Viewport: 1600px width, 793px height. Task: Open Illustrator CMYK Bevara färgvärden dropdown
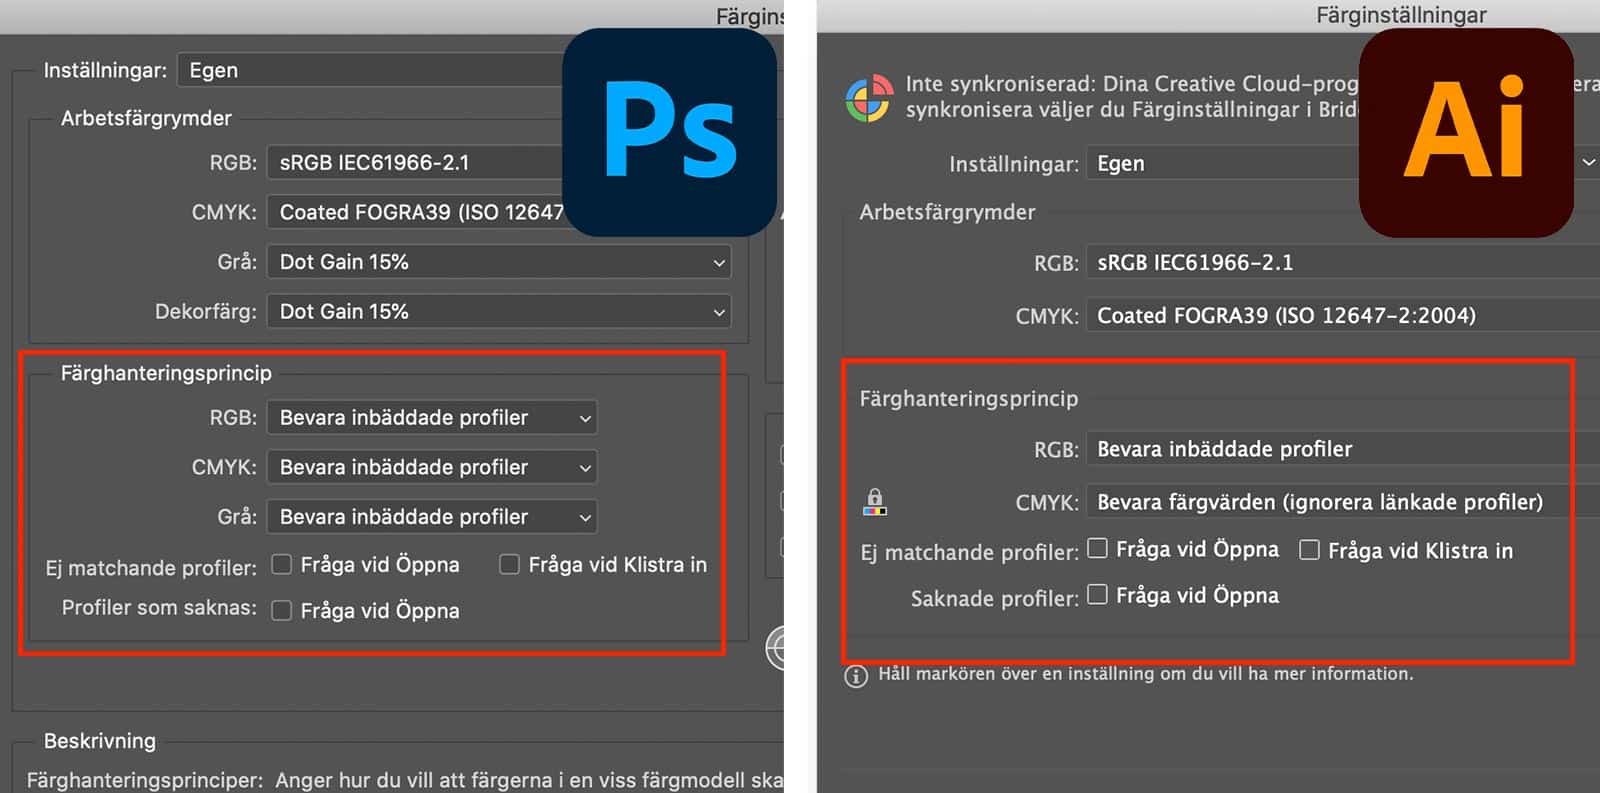point(1342,502)
